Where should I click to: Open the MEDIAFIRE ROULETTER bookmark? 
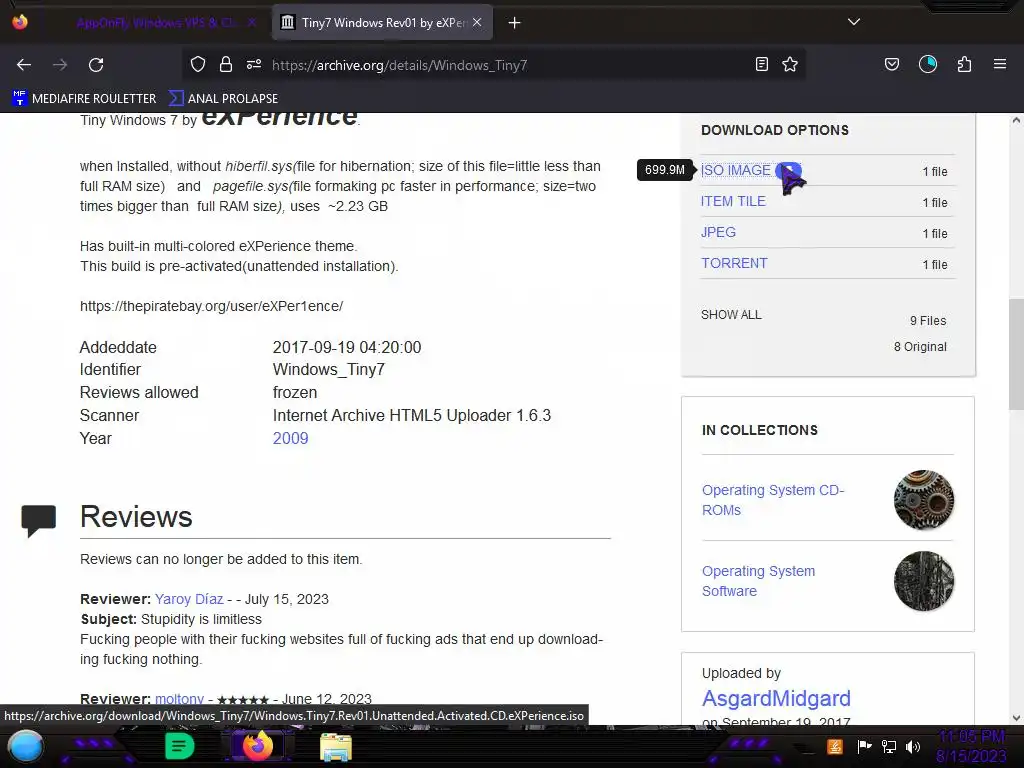tap(84, 99)
